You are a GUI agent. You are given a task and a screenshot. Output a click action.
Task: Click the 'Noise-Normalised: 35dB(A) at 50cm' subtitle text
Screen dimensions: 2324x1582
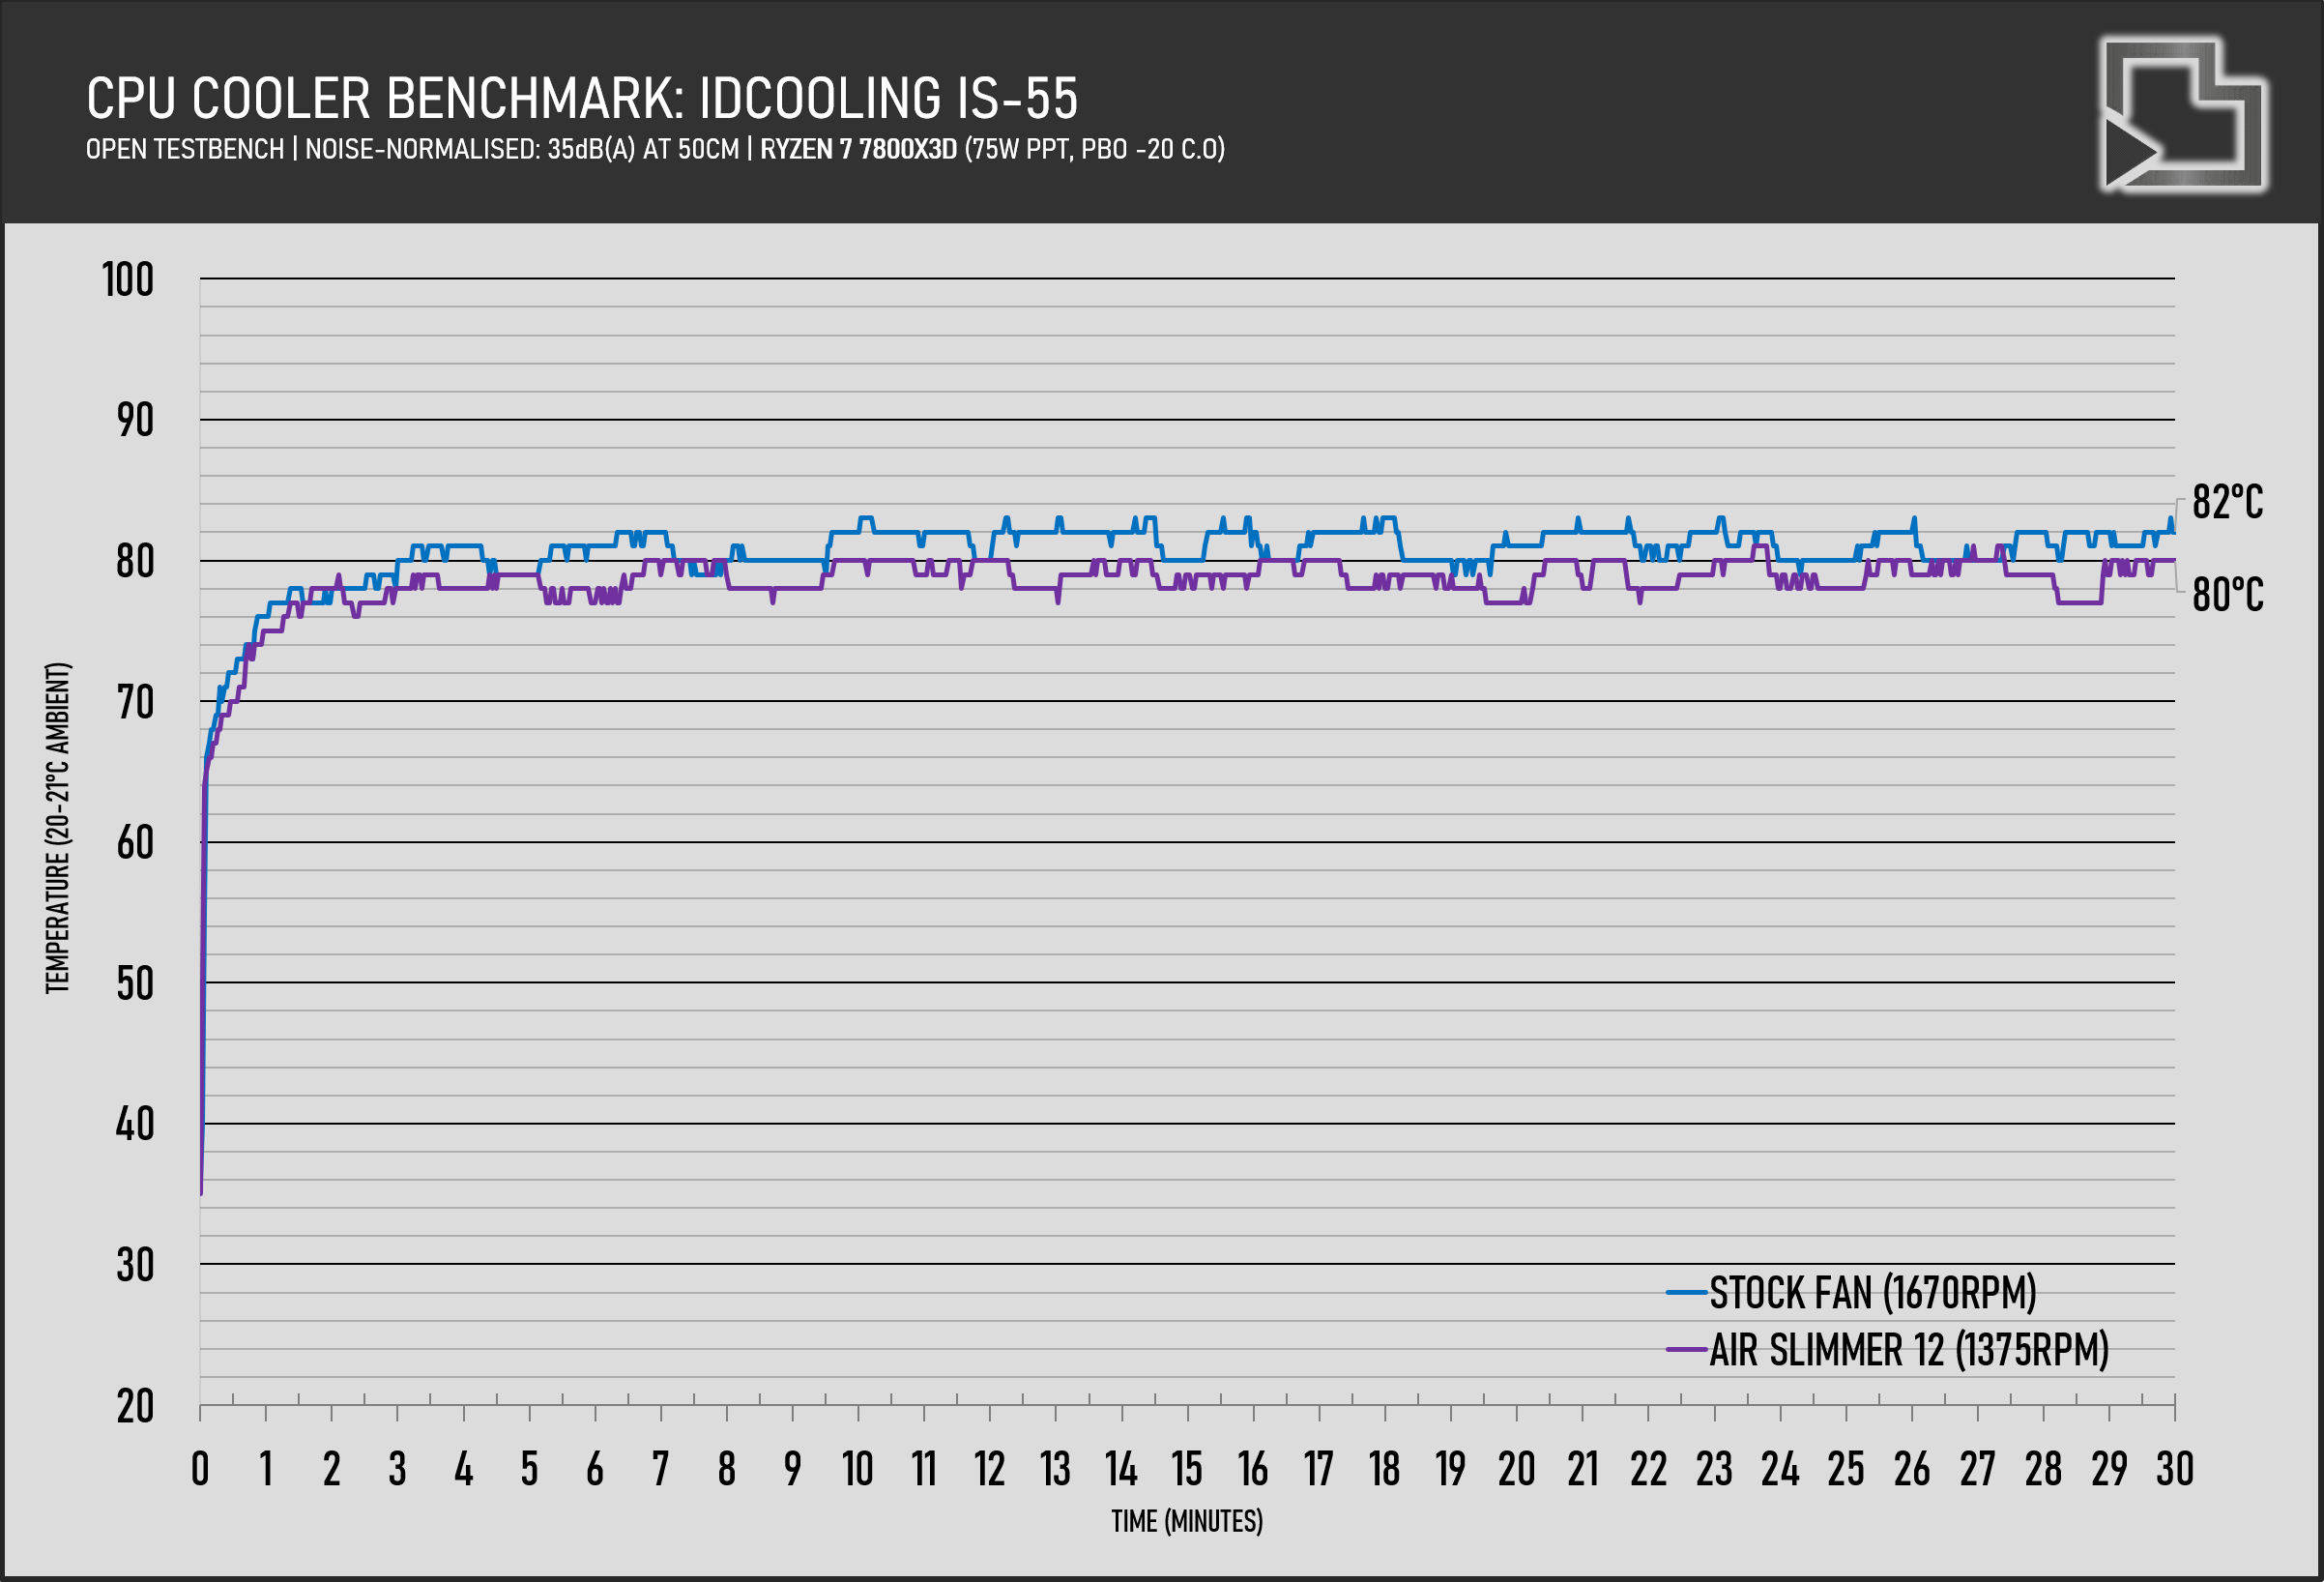(x=521, y=149)
